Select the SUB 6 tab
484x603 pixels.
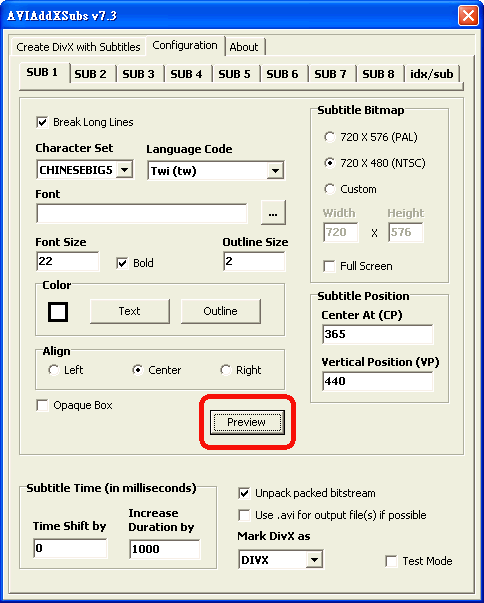click(x=283, y=74)
